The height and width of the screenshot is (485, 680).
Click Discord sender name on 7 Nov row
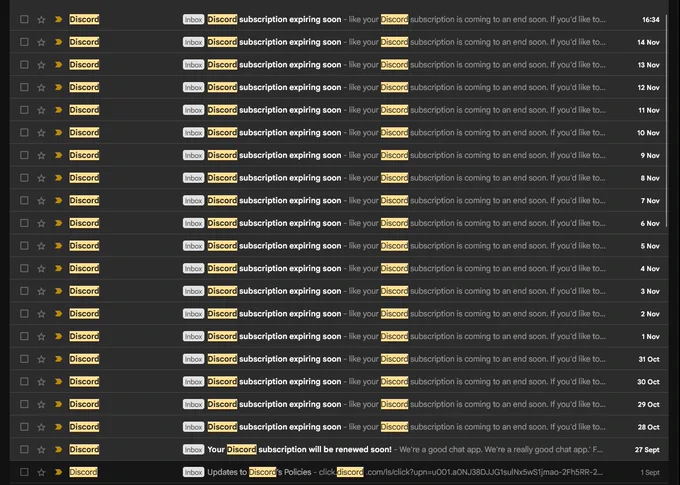pyautogui.click(x=84, y=200)
